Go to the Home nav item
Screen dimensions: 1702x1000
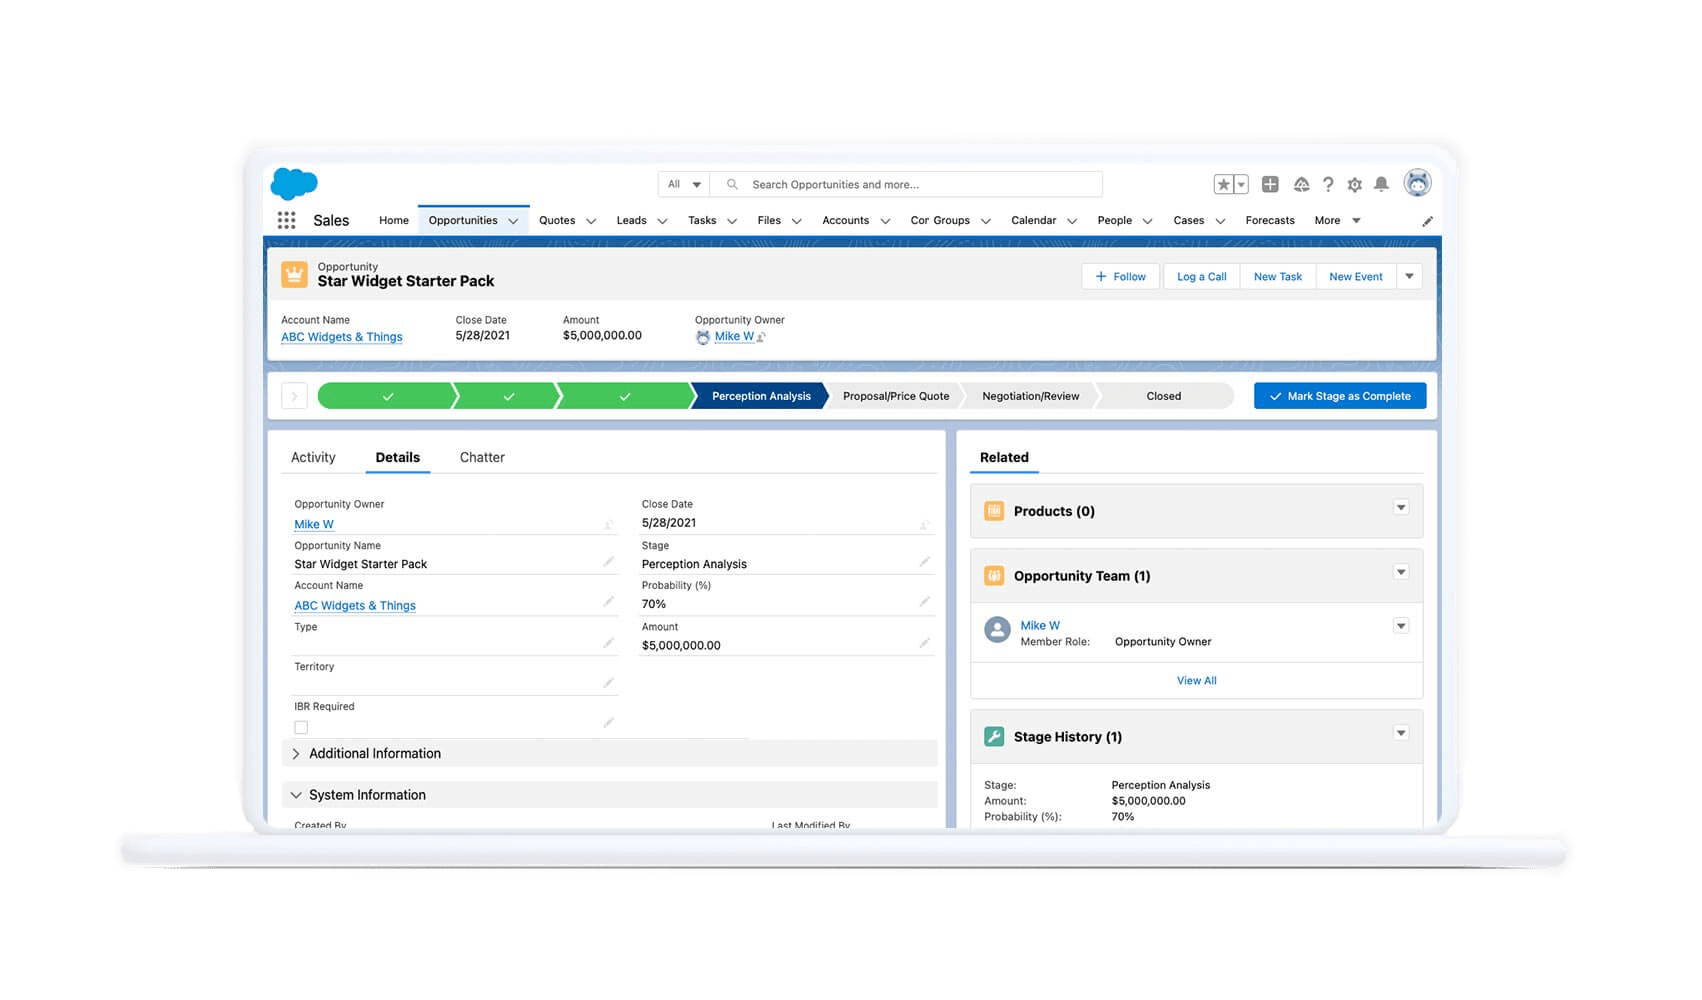click(394, 220)
